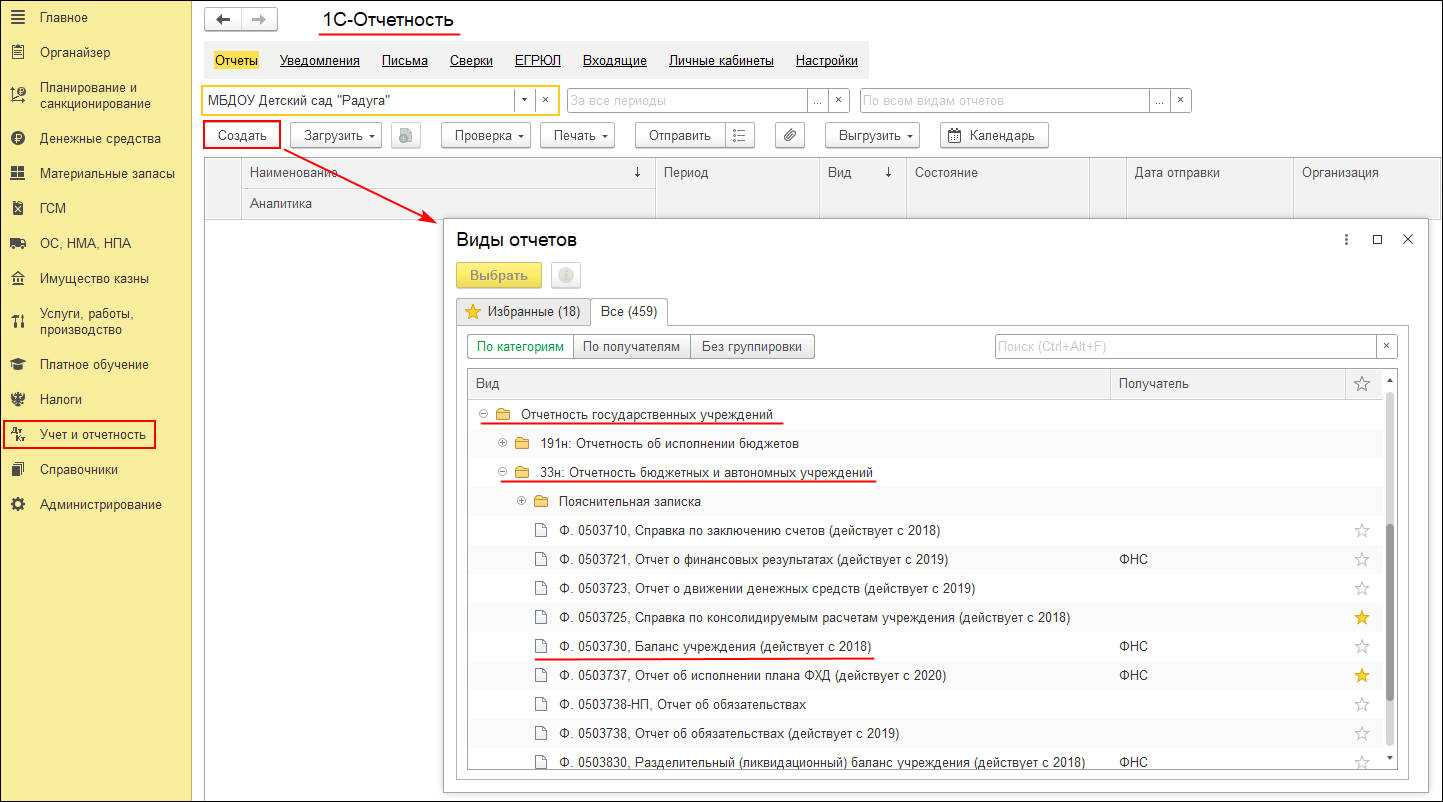This screenshot has width=1443, height=802.
Task: Unstar Ф. 0503737 Отчет об исполнении плана ФХД
Action: 1361,676
